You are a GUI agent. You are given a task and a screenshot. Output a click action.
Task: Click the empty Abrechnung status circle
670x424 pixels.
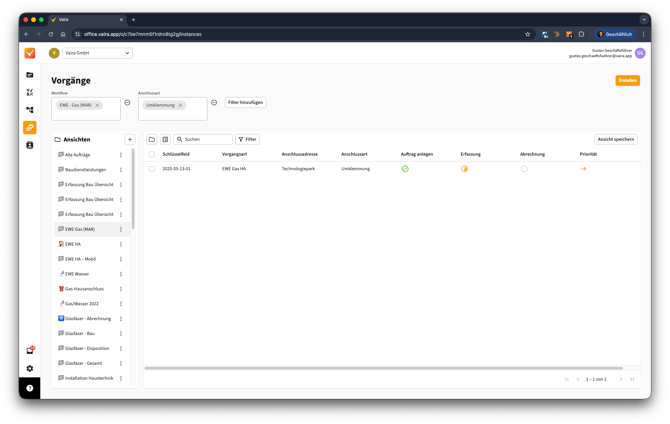[x=524, y=169]
